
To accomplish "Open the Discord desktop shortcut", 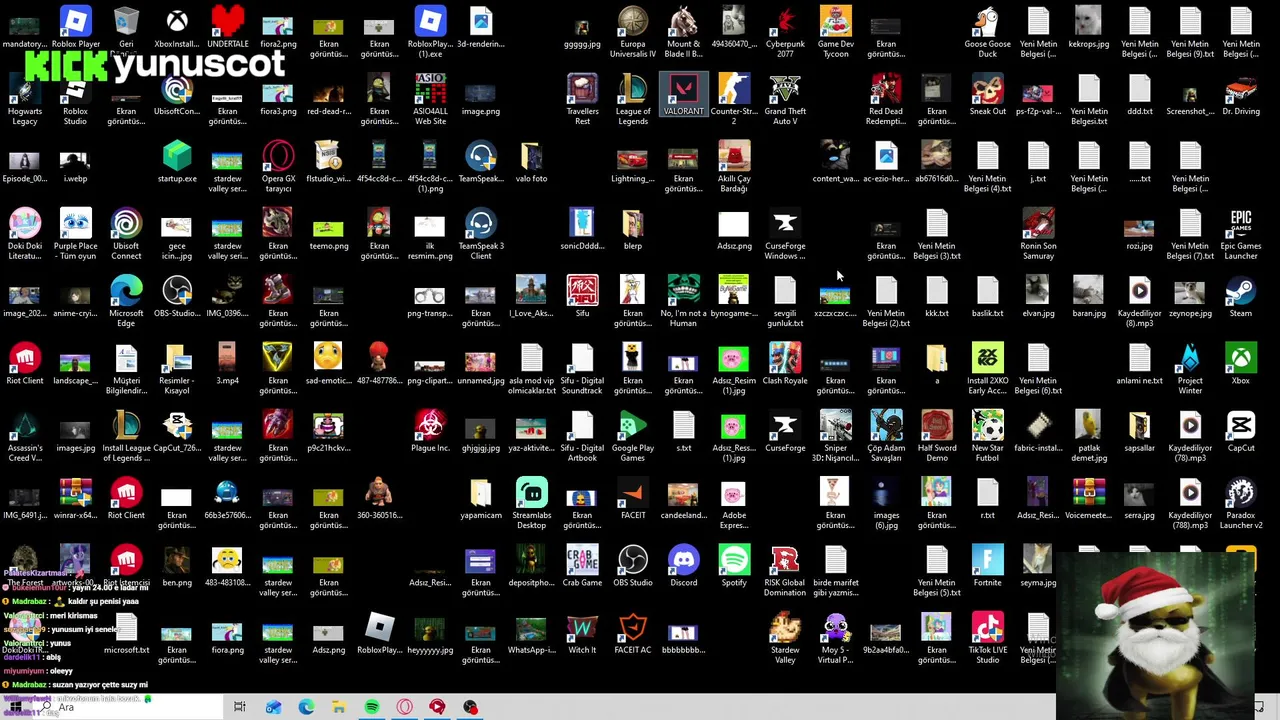I will click(x=684, y=566).
